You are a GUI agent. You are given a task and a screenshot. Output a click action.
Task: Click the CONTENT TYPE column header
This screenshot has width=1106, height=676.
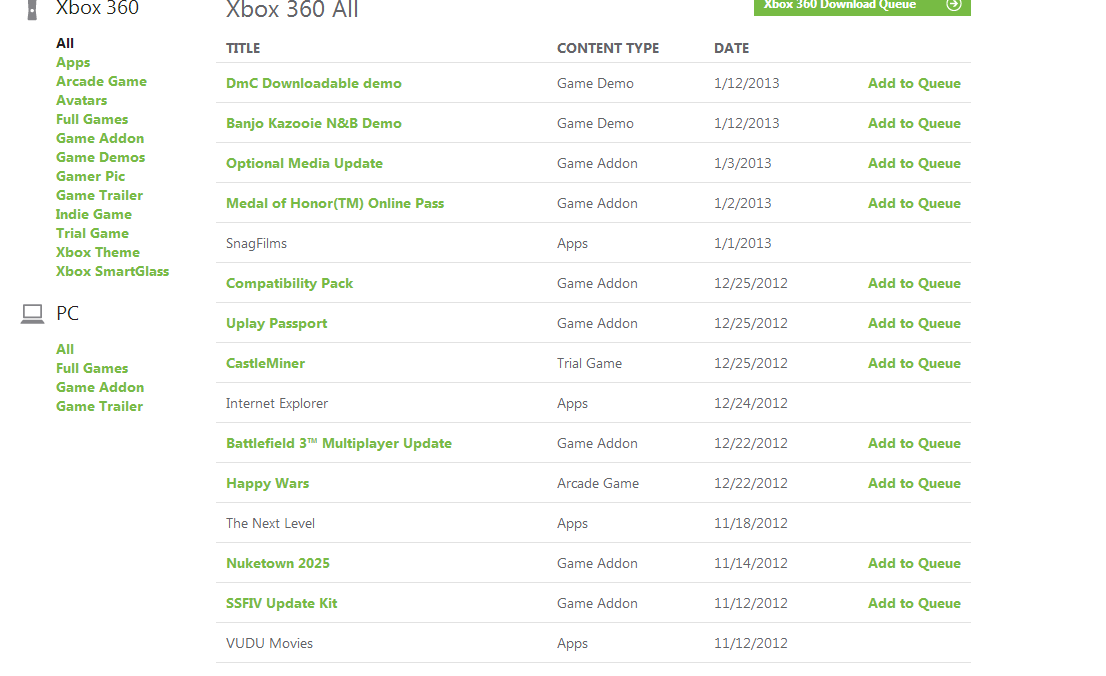pos(608,48)
